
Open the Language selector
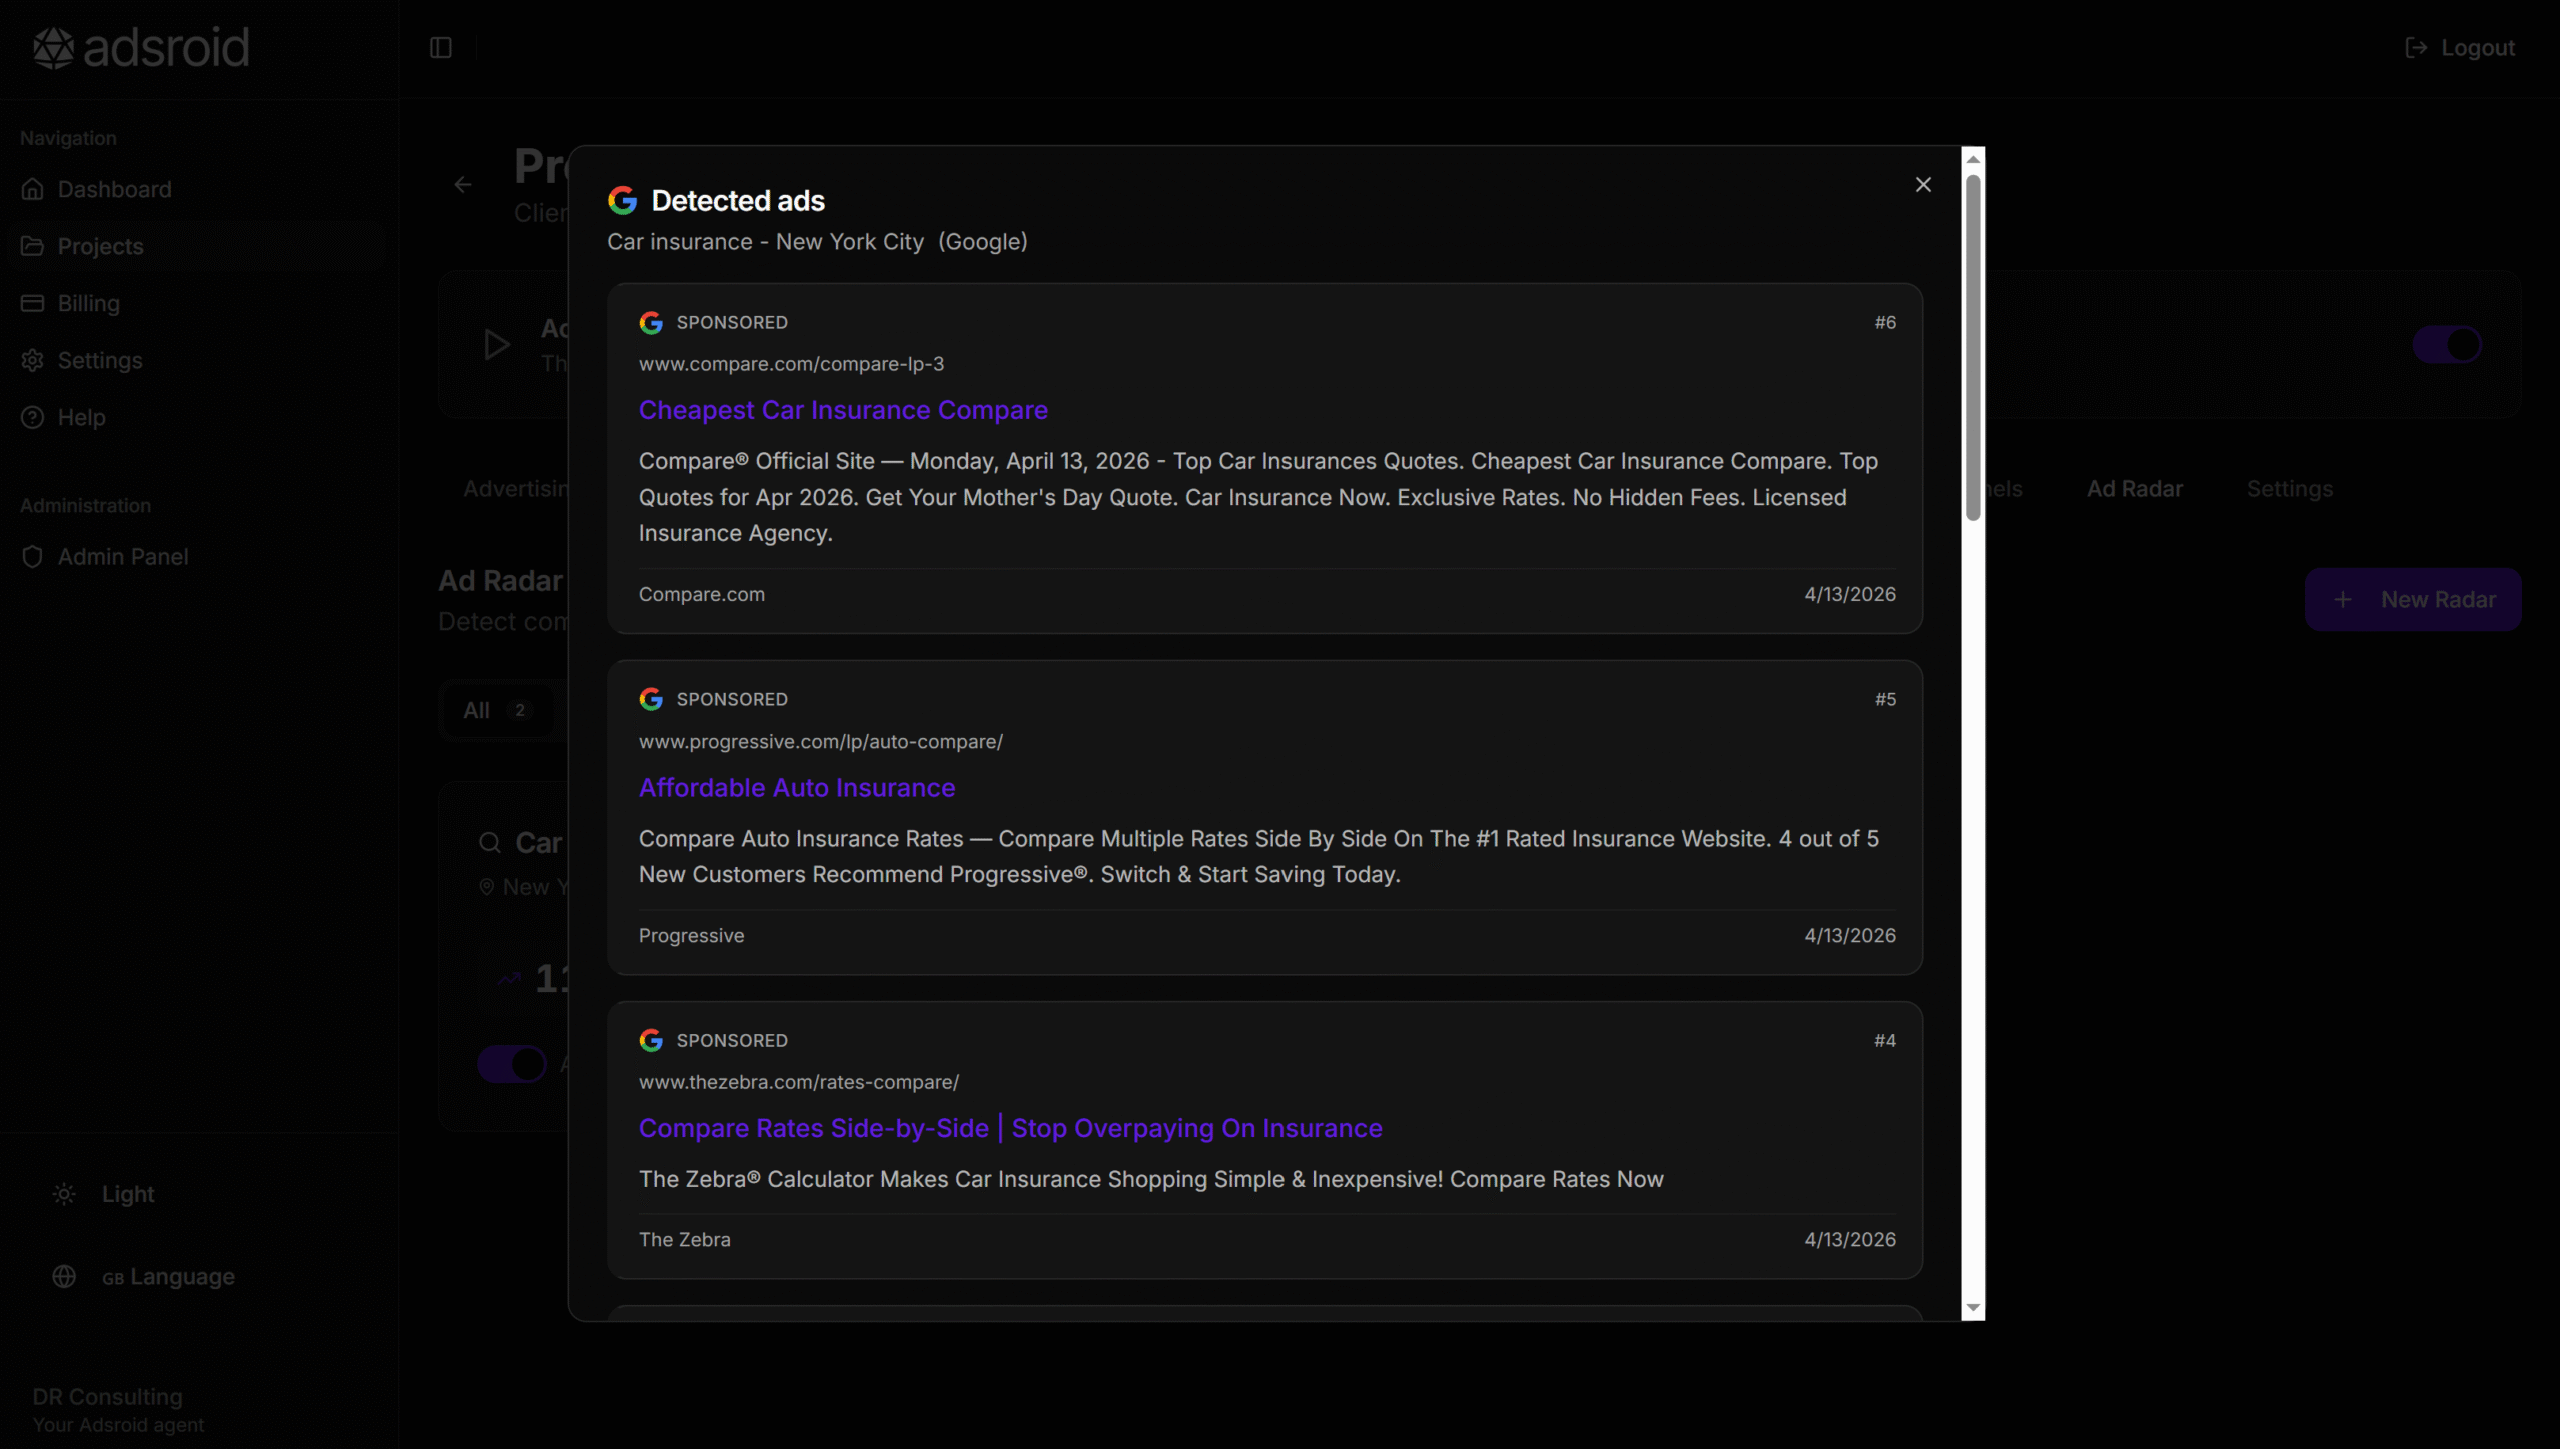point(167,1277)
